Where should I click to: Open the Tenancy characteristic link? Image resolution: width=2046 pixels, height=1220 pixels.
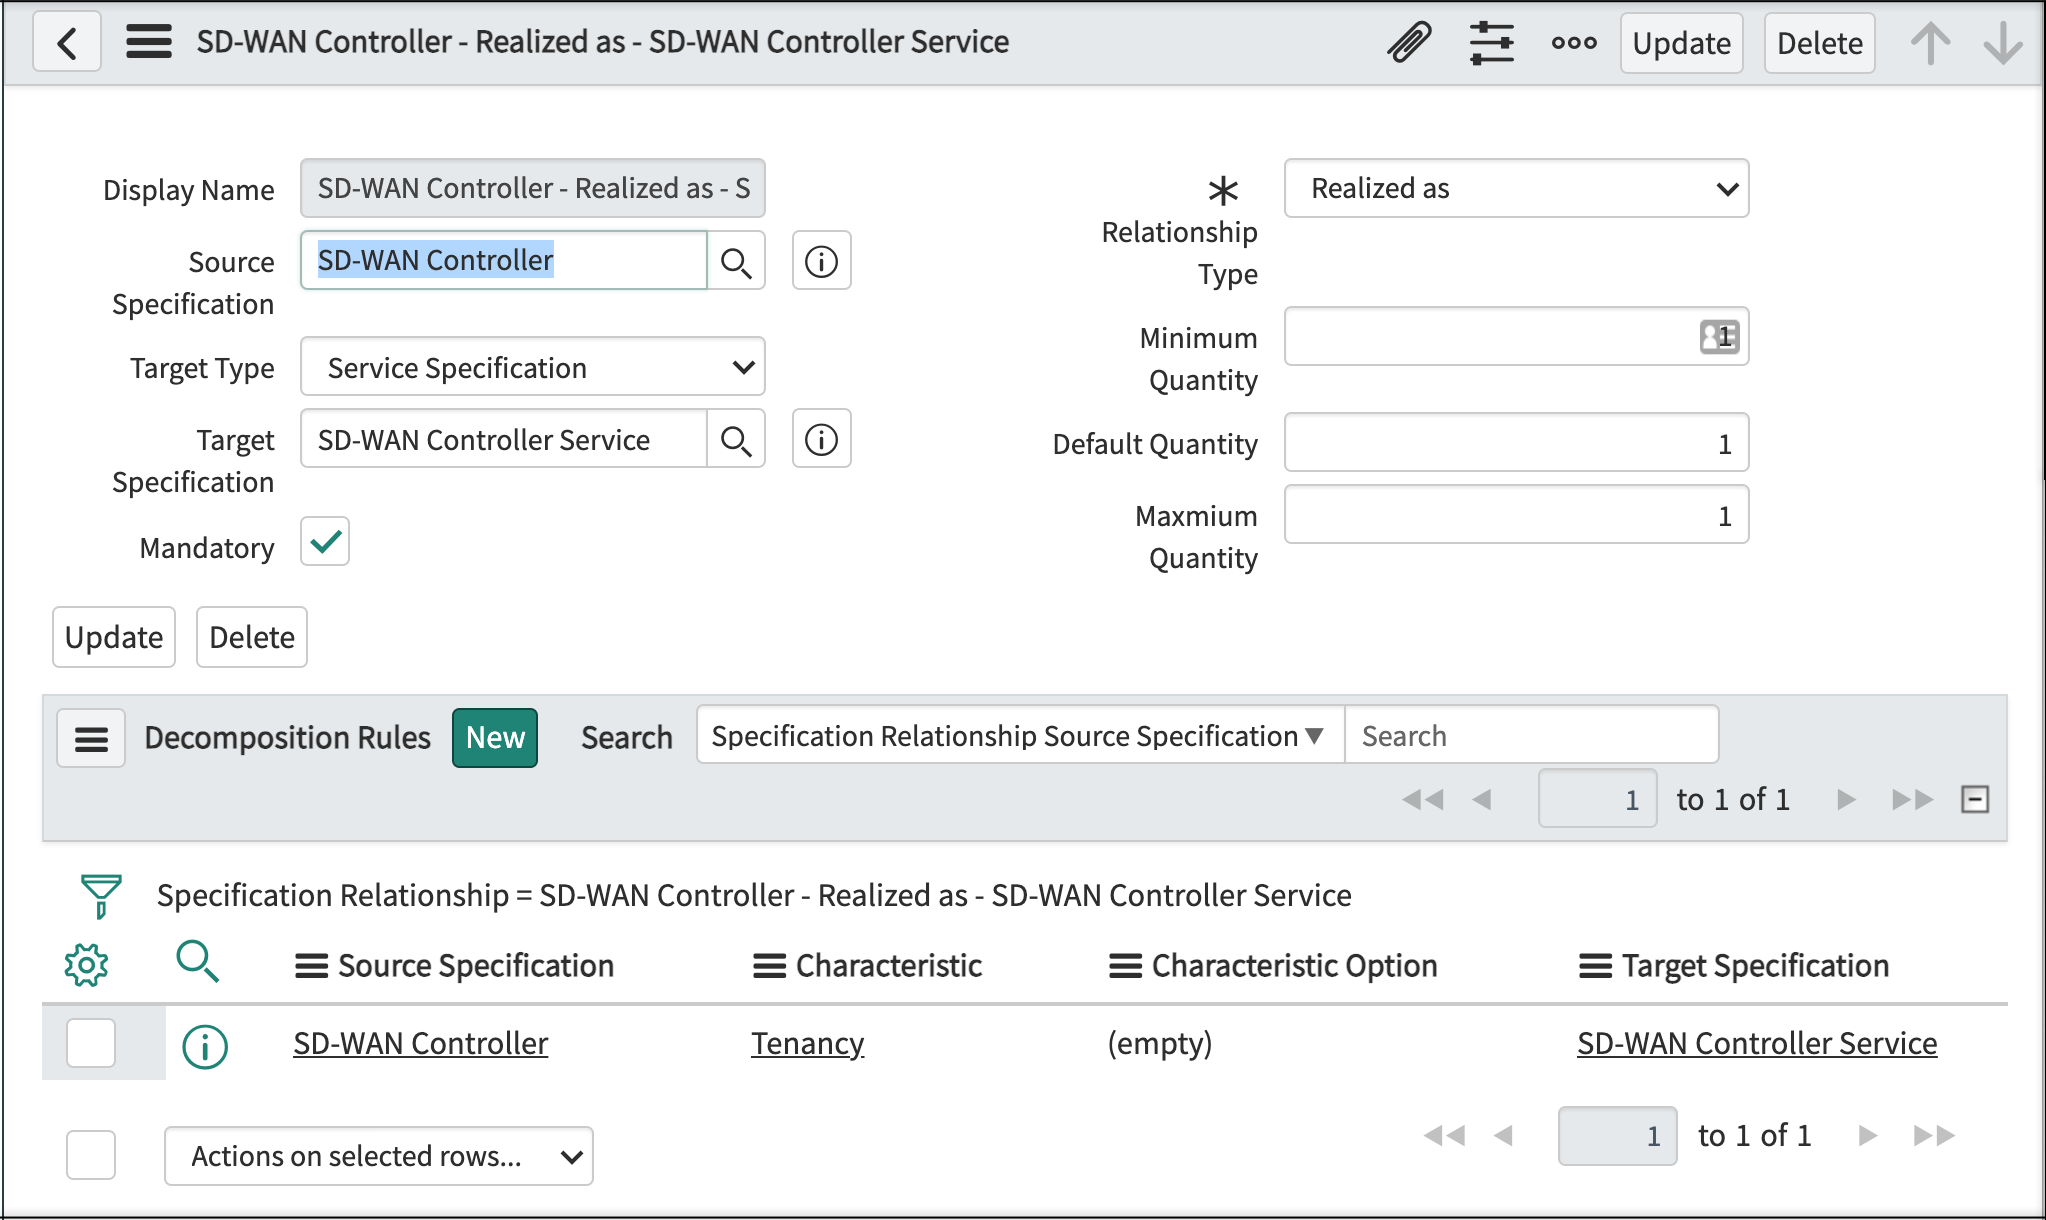point(807,1043)
